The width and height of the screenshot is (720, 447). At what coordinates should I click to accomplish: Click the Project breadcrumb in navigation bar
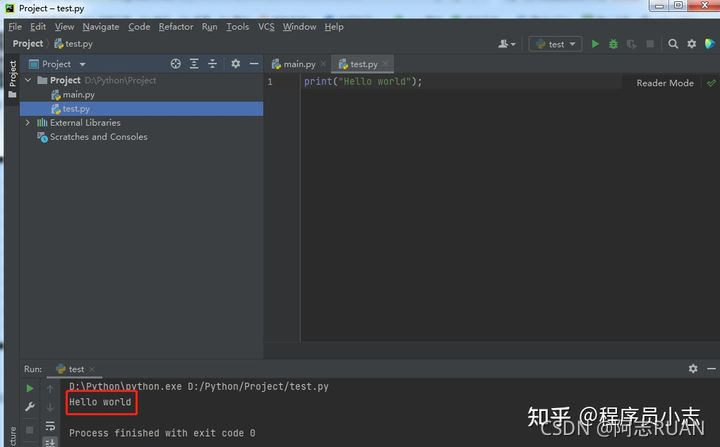[28, 44]
